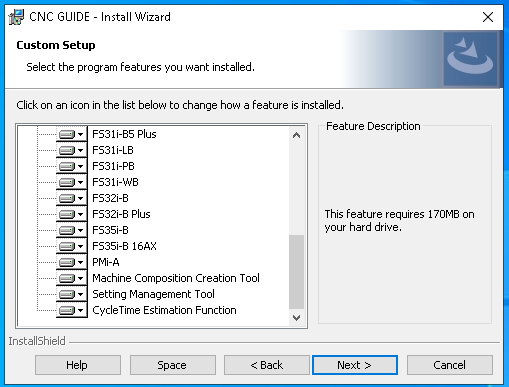This screenshot has height=387, width=509.
Task: Select the FS31i-WB feature label
Action: 115,182
